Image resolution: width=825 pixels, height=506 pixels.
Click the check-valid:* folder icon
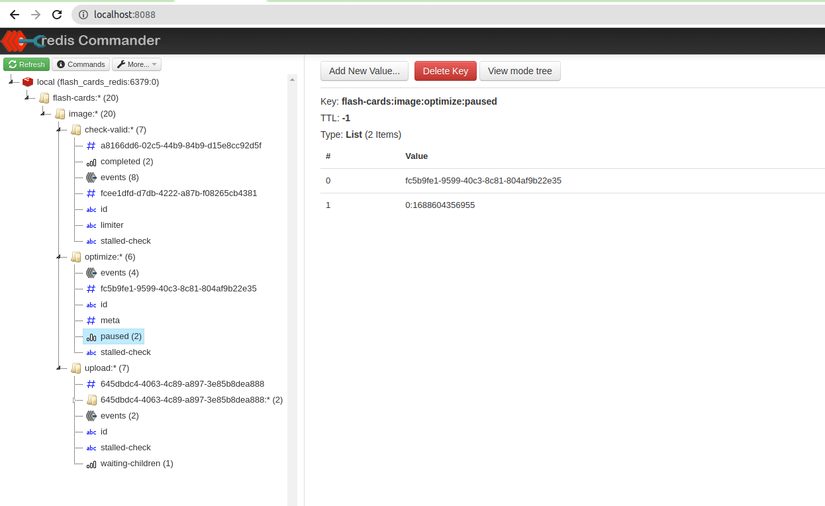coord(76,129)
